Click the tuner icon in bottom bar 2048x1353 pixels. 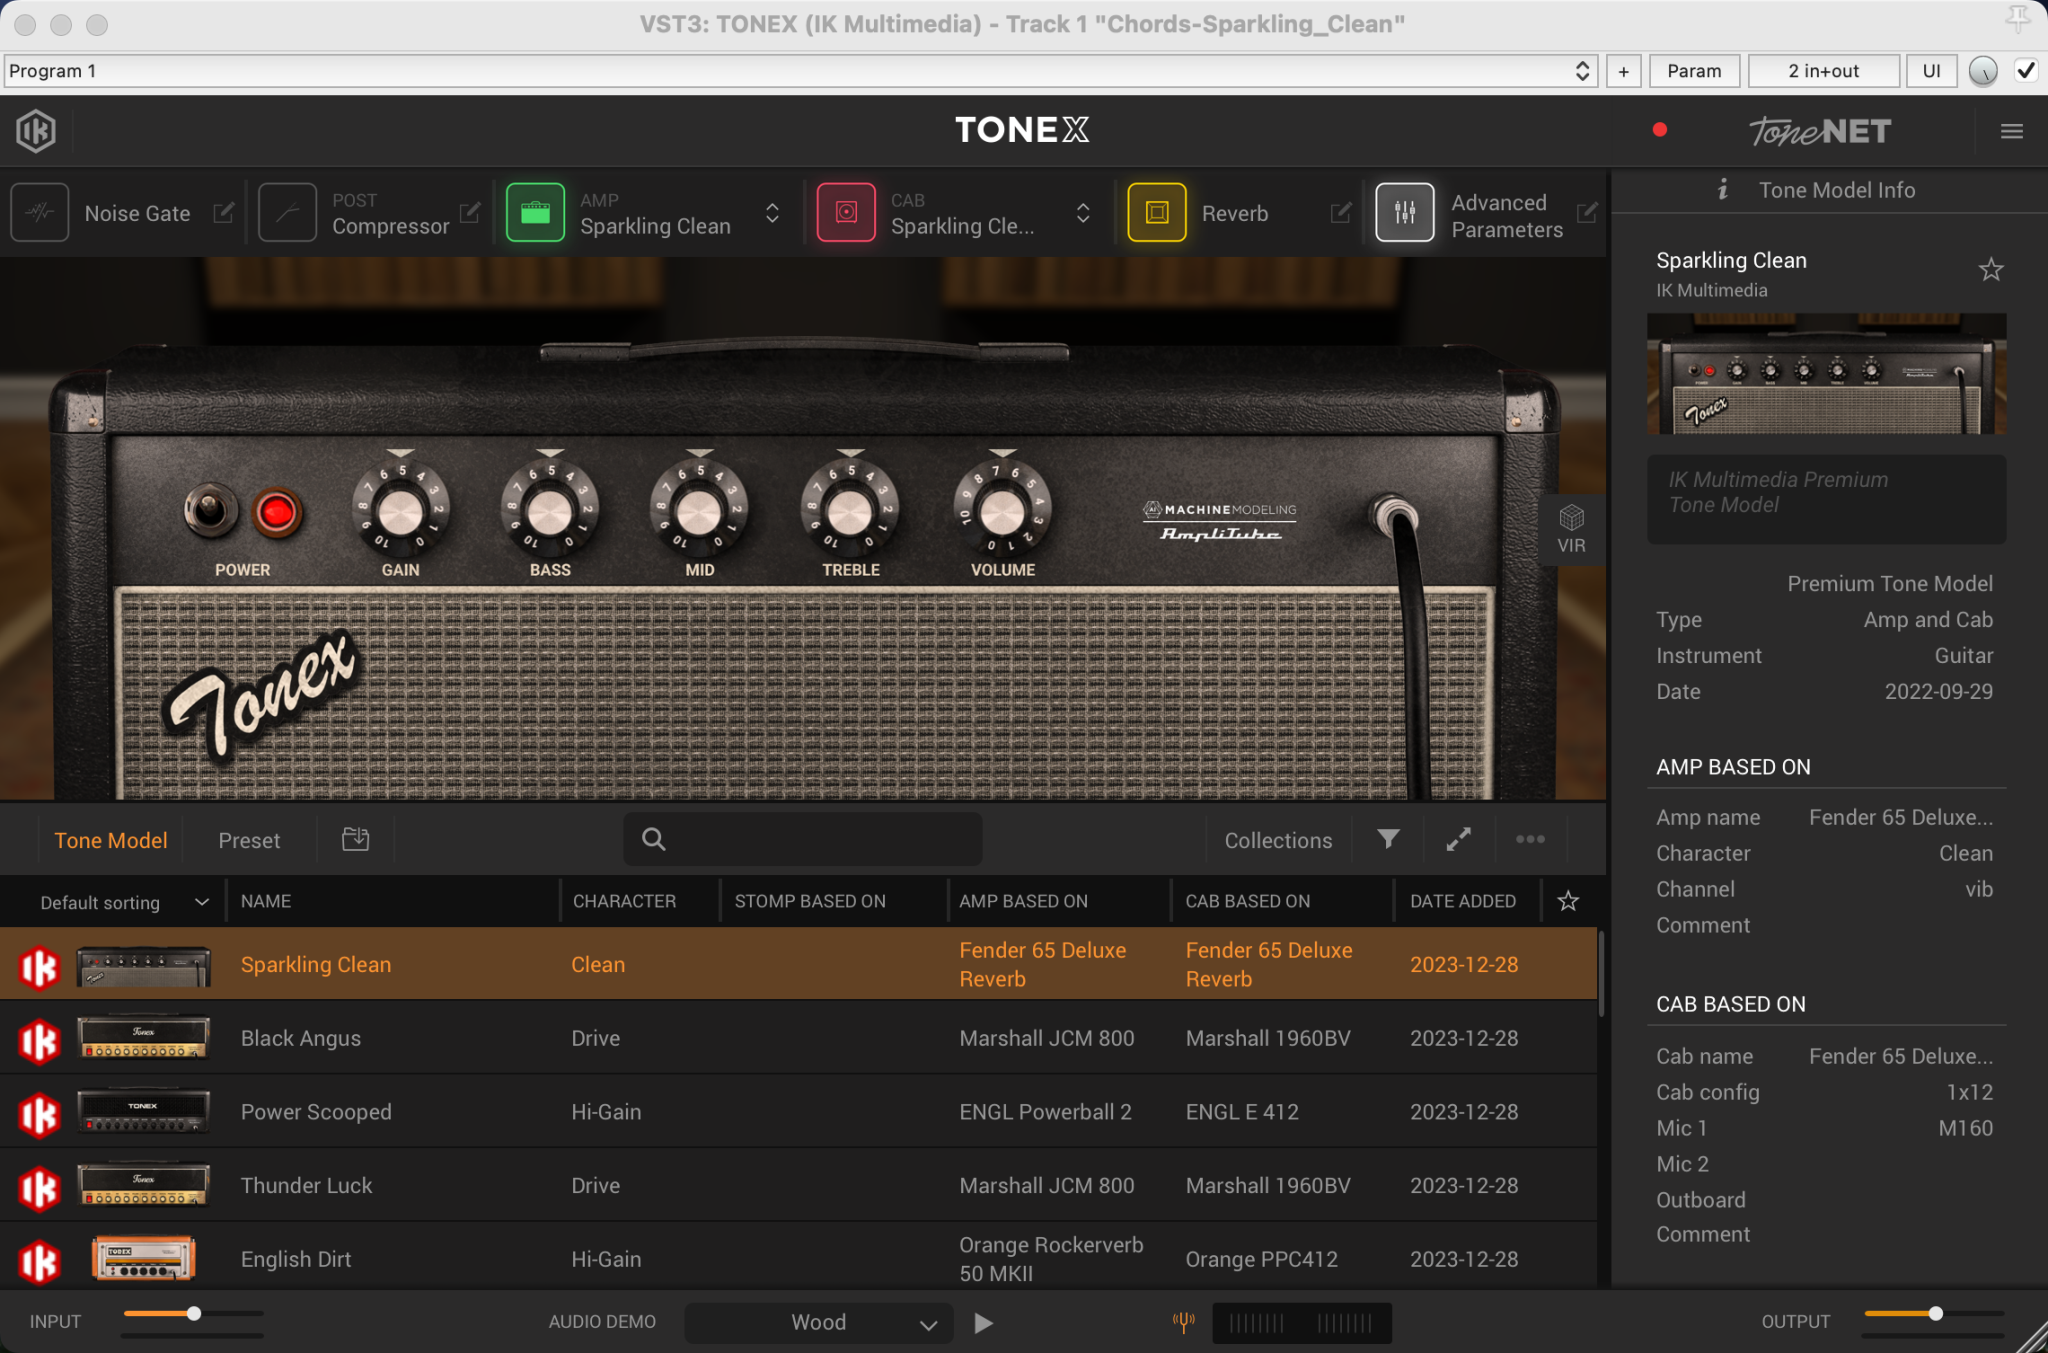[1183, 1322]
